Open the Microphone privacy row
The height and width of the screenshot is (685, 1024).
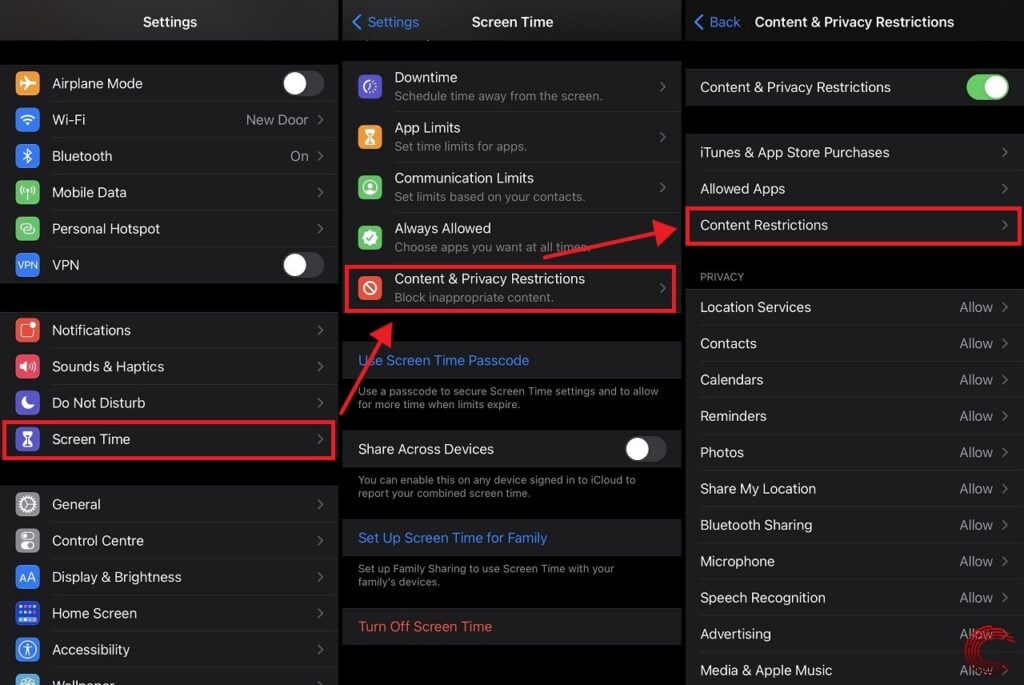tap(854, 562)
